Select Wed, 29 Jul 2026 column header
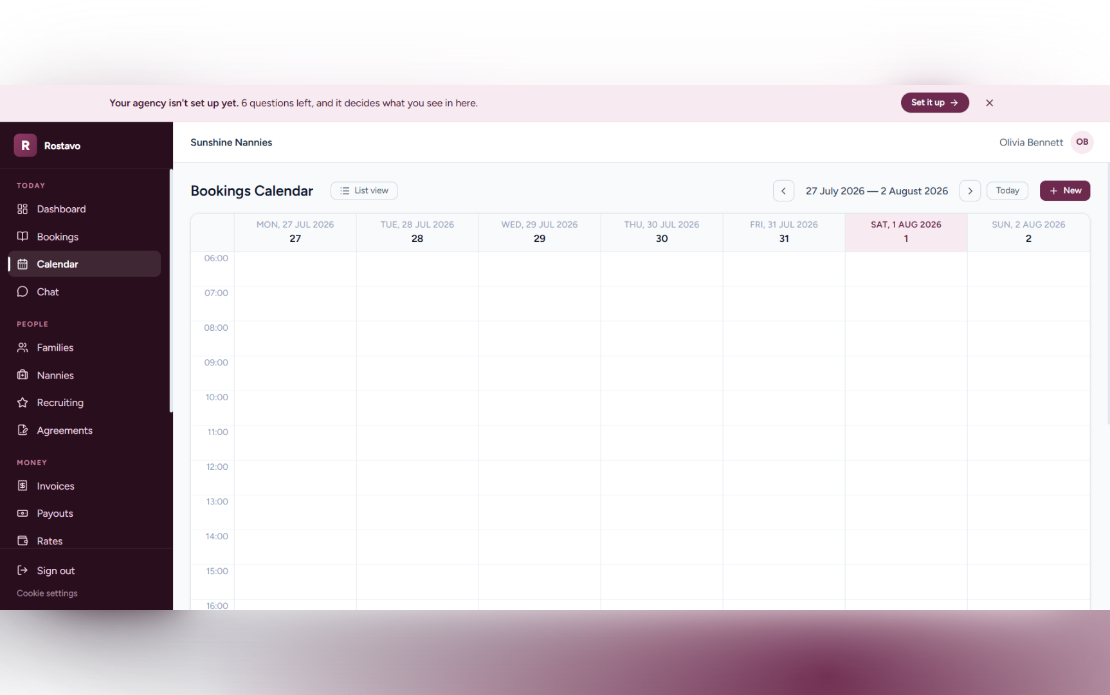The image size is (1110, 695). 539,232
